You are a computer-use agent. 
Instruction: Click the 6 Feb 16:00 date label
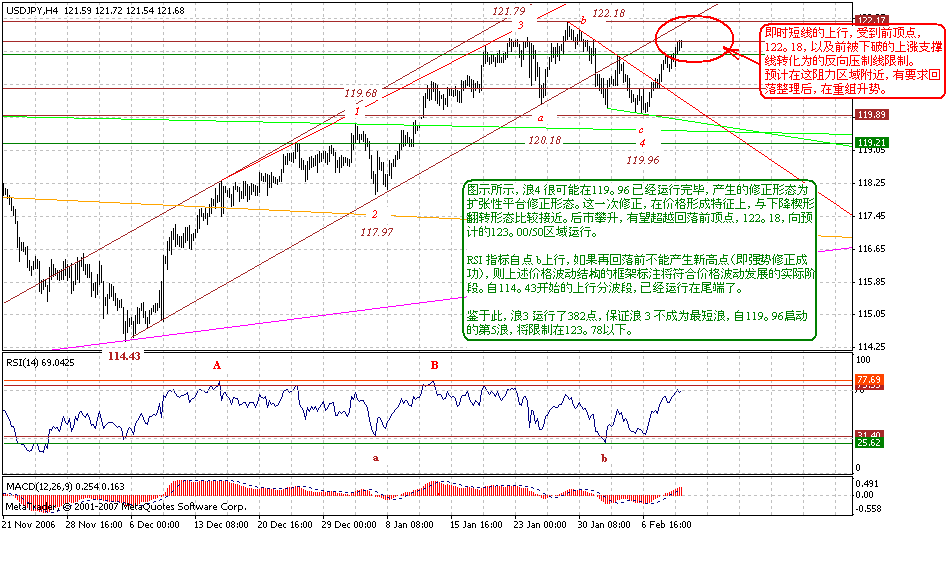coord(666,525)
